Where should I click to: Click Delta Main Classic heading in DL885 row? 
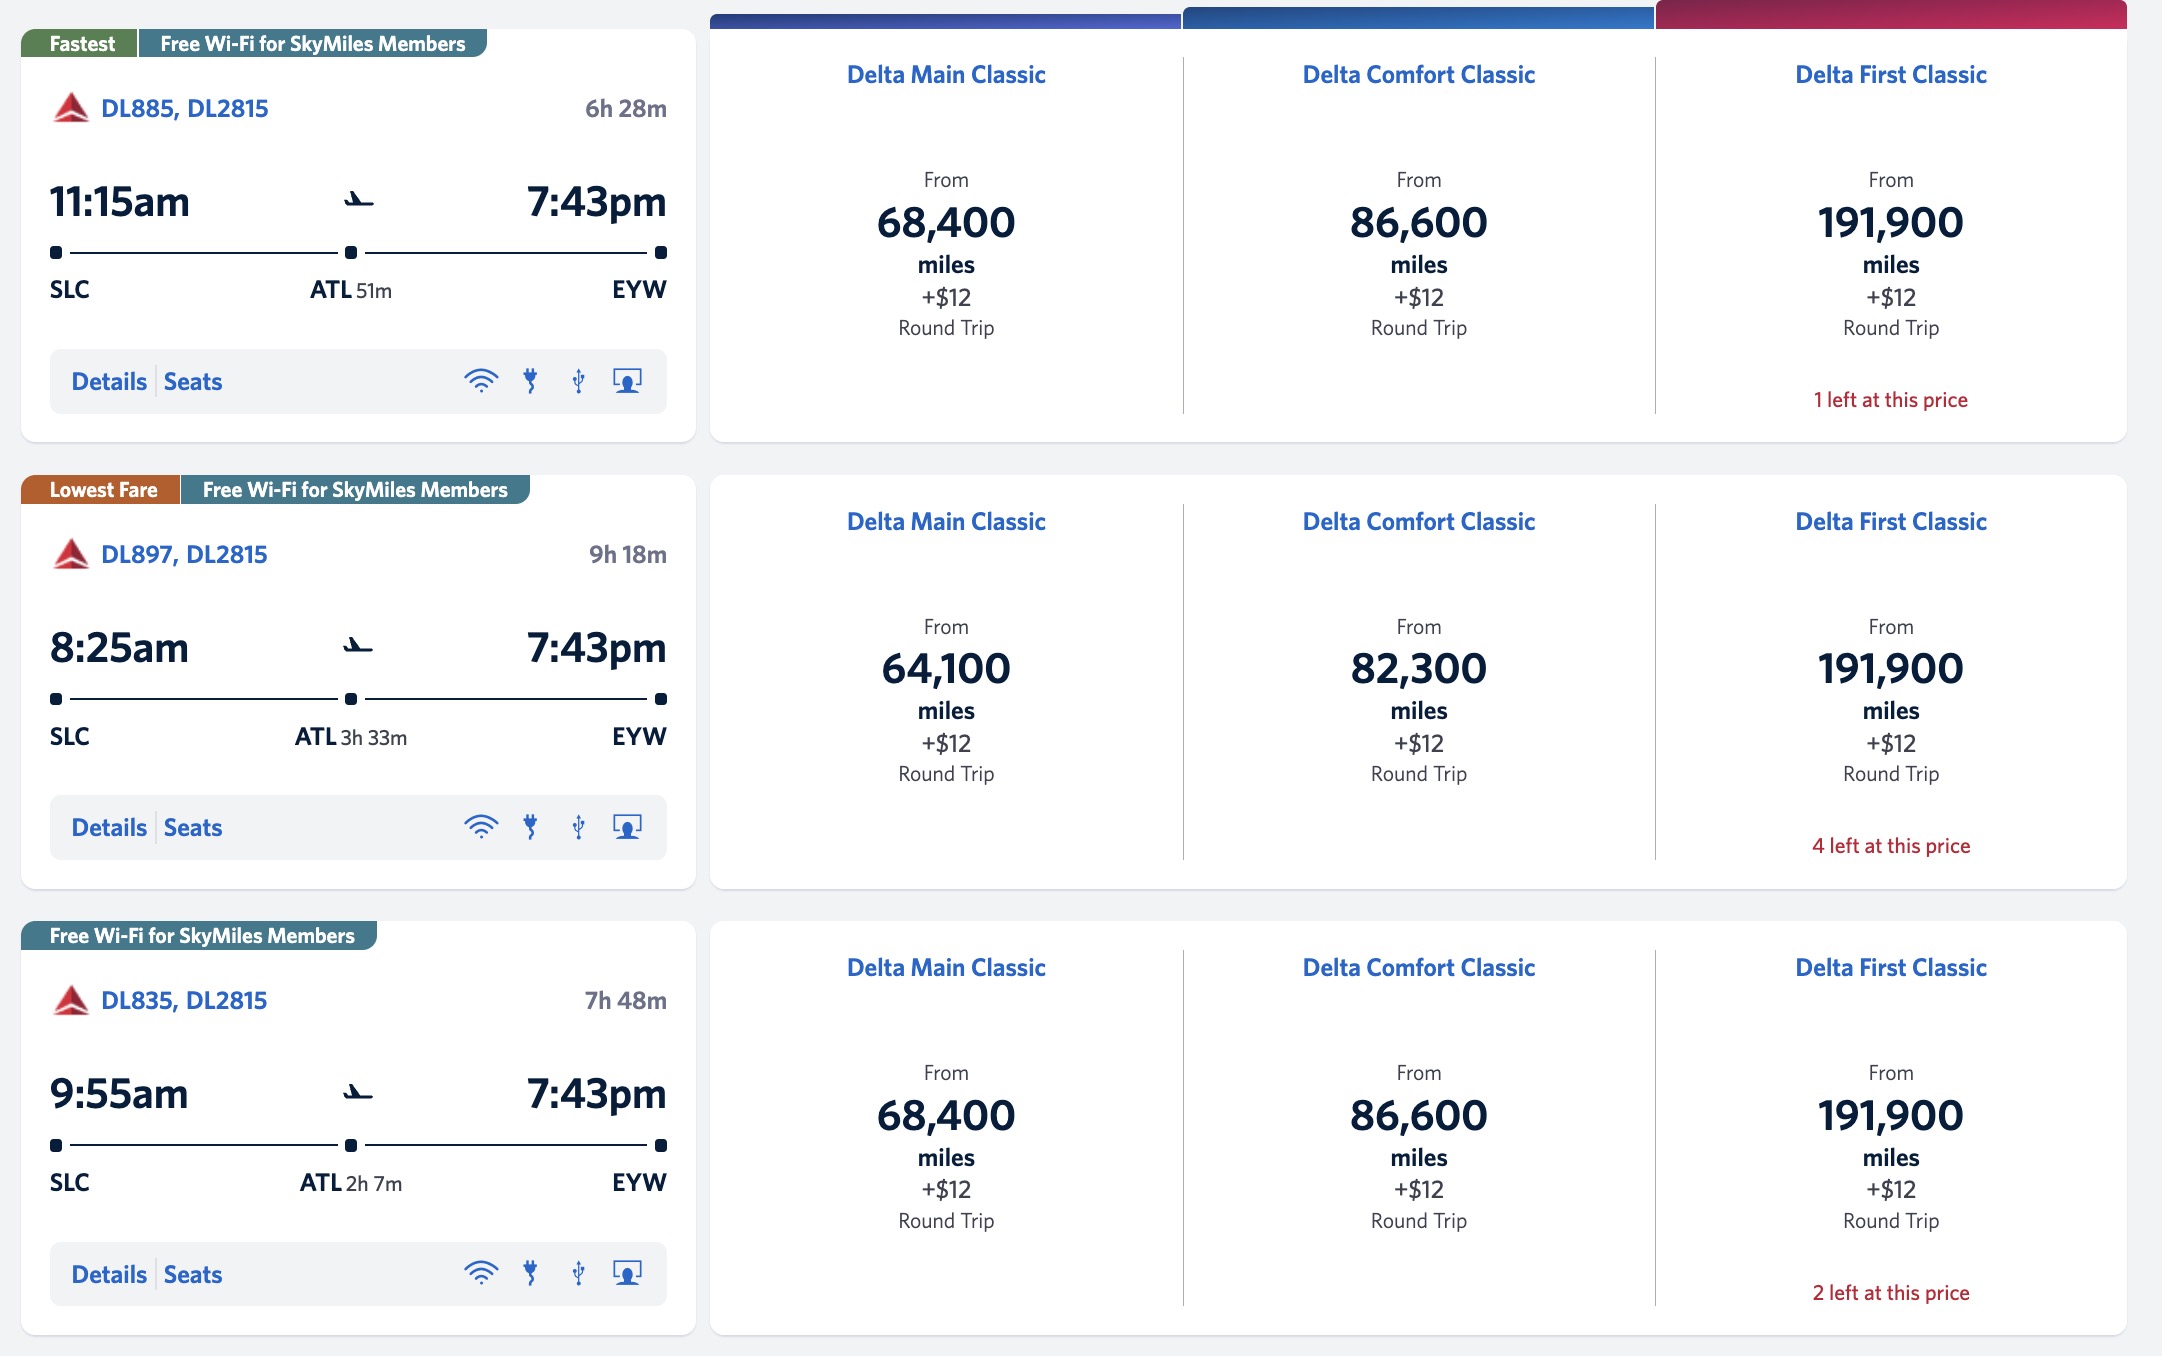(x=946, y=75)
